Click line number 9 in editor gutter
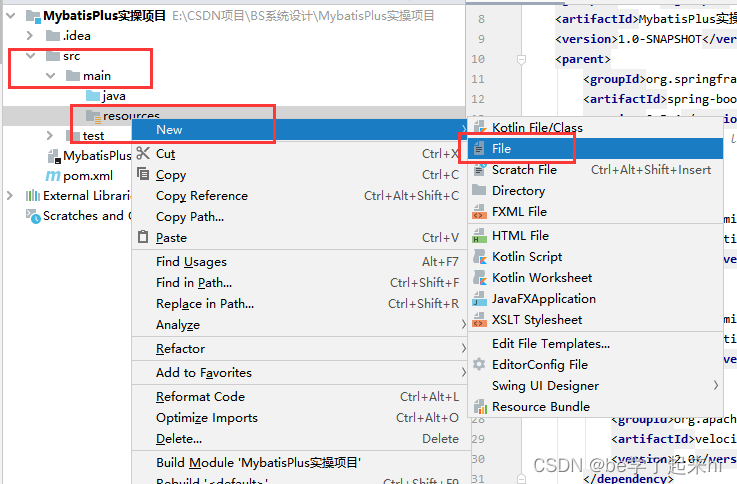Image resolution: width=737 pixels, height=484 pixels. 481,39
